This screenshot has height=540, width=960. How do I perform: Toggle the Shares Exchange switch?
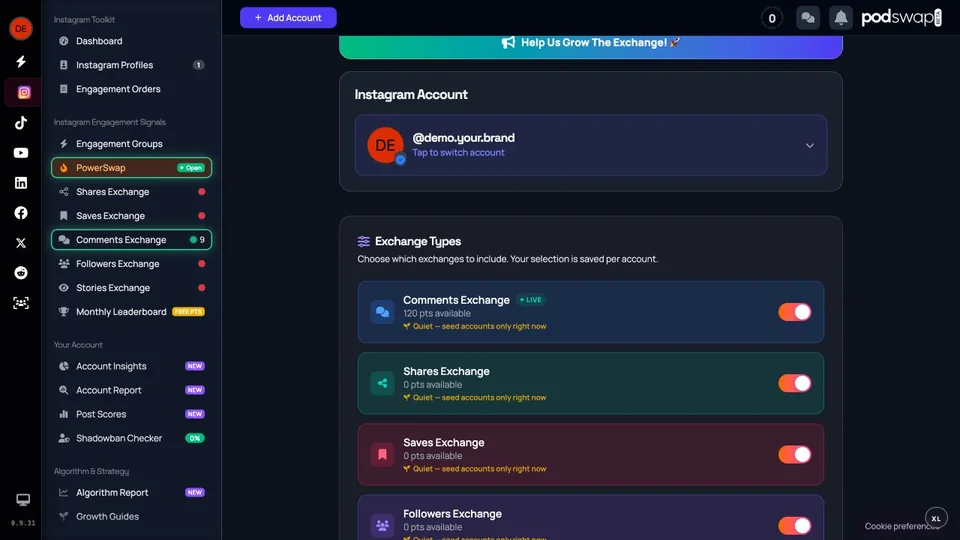(x=795, y=383)
